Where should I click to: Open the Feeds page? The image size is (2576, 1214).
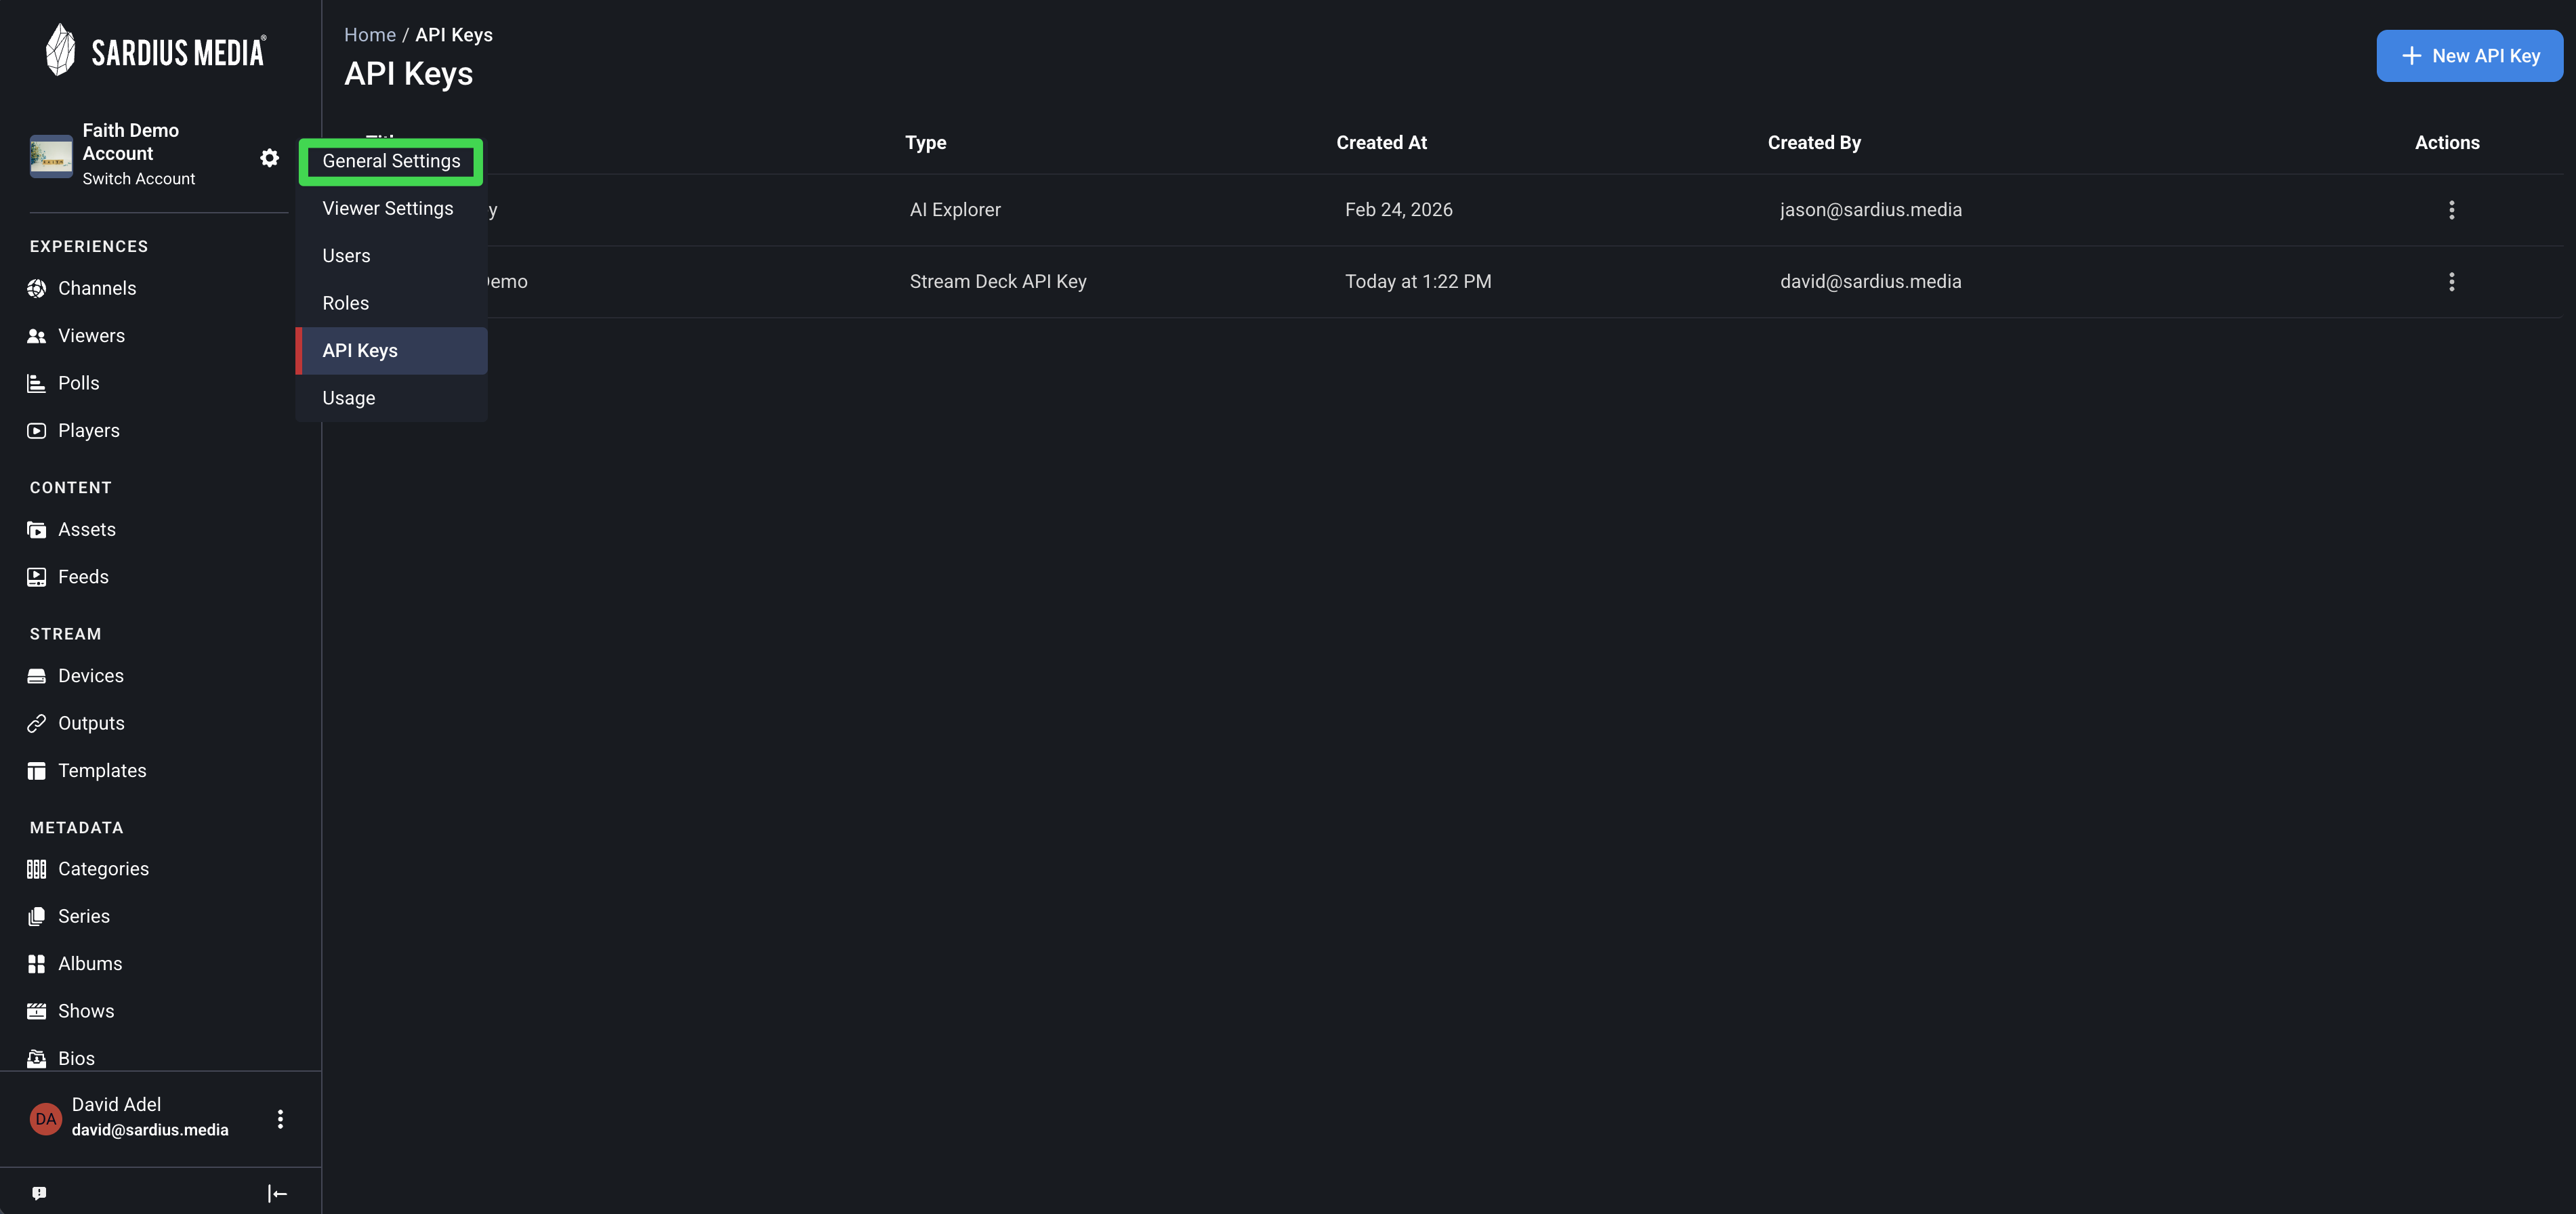(83, 577)
